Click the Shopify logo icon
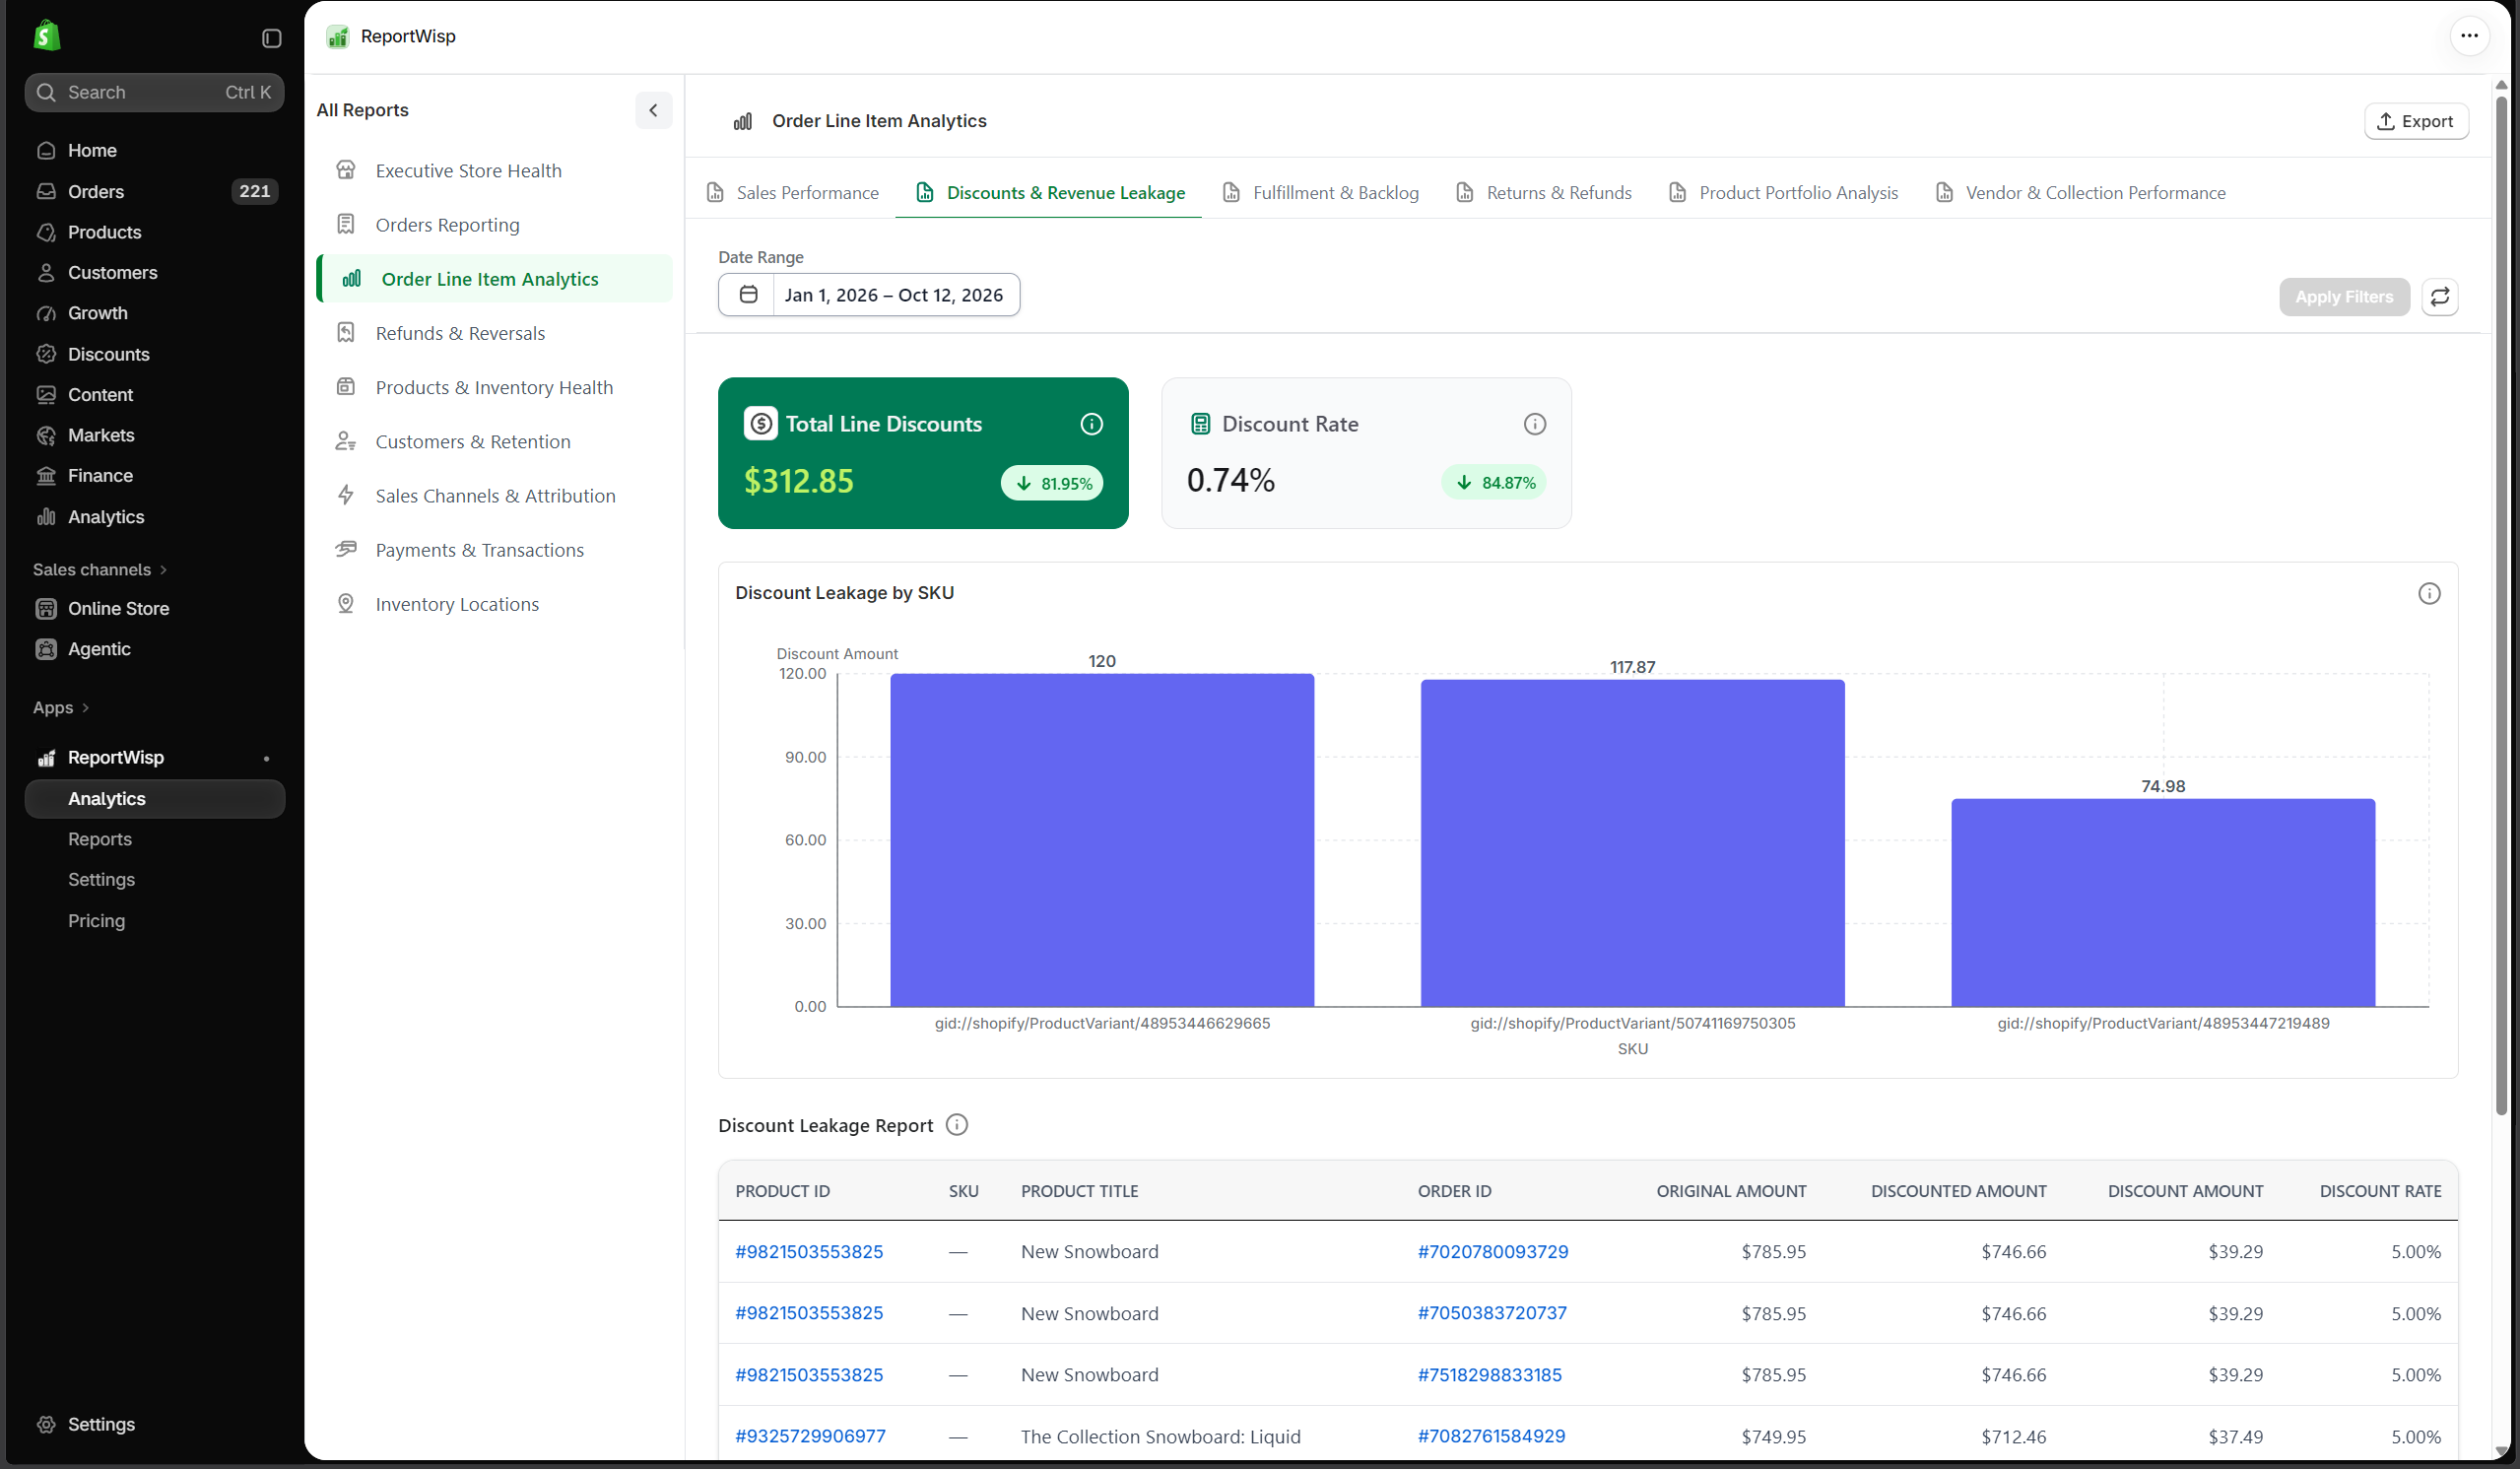Image resolution: width=2520 pixels, height=1469 pixels. click(x=47, y=36)
